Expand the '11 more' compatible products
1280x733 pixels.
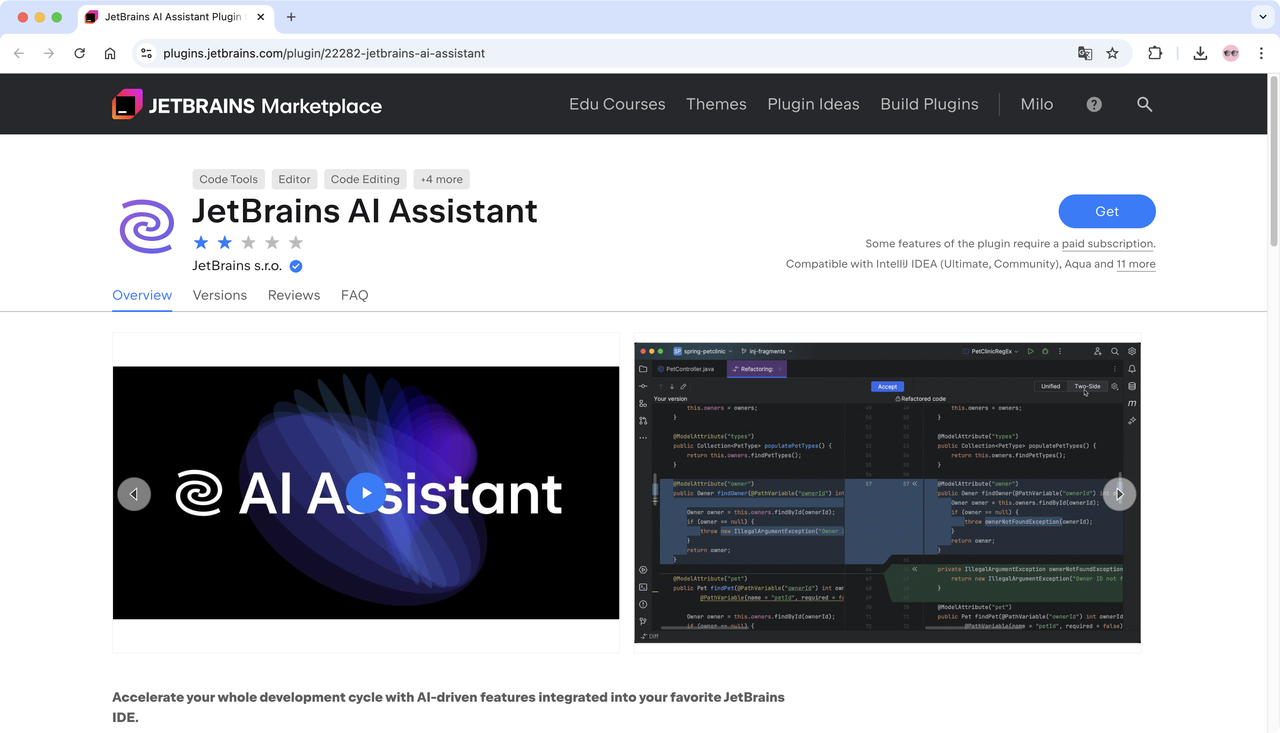tap(1136, 264)
